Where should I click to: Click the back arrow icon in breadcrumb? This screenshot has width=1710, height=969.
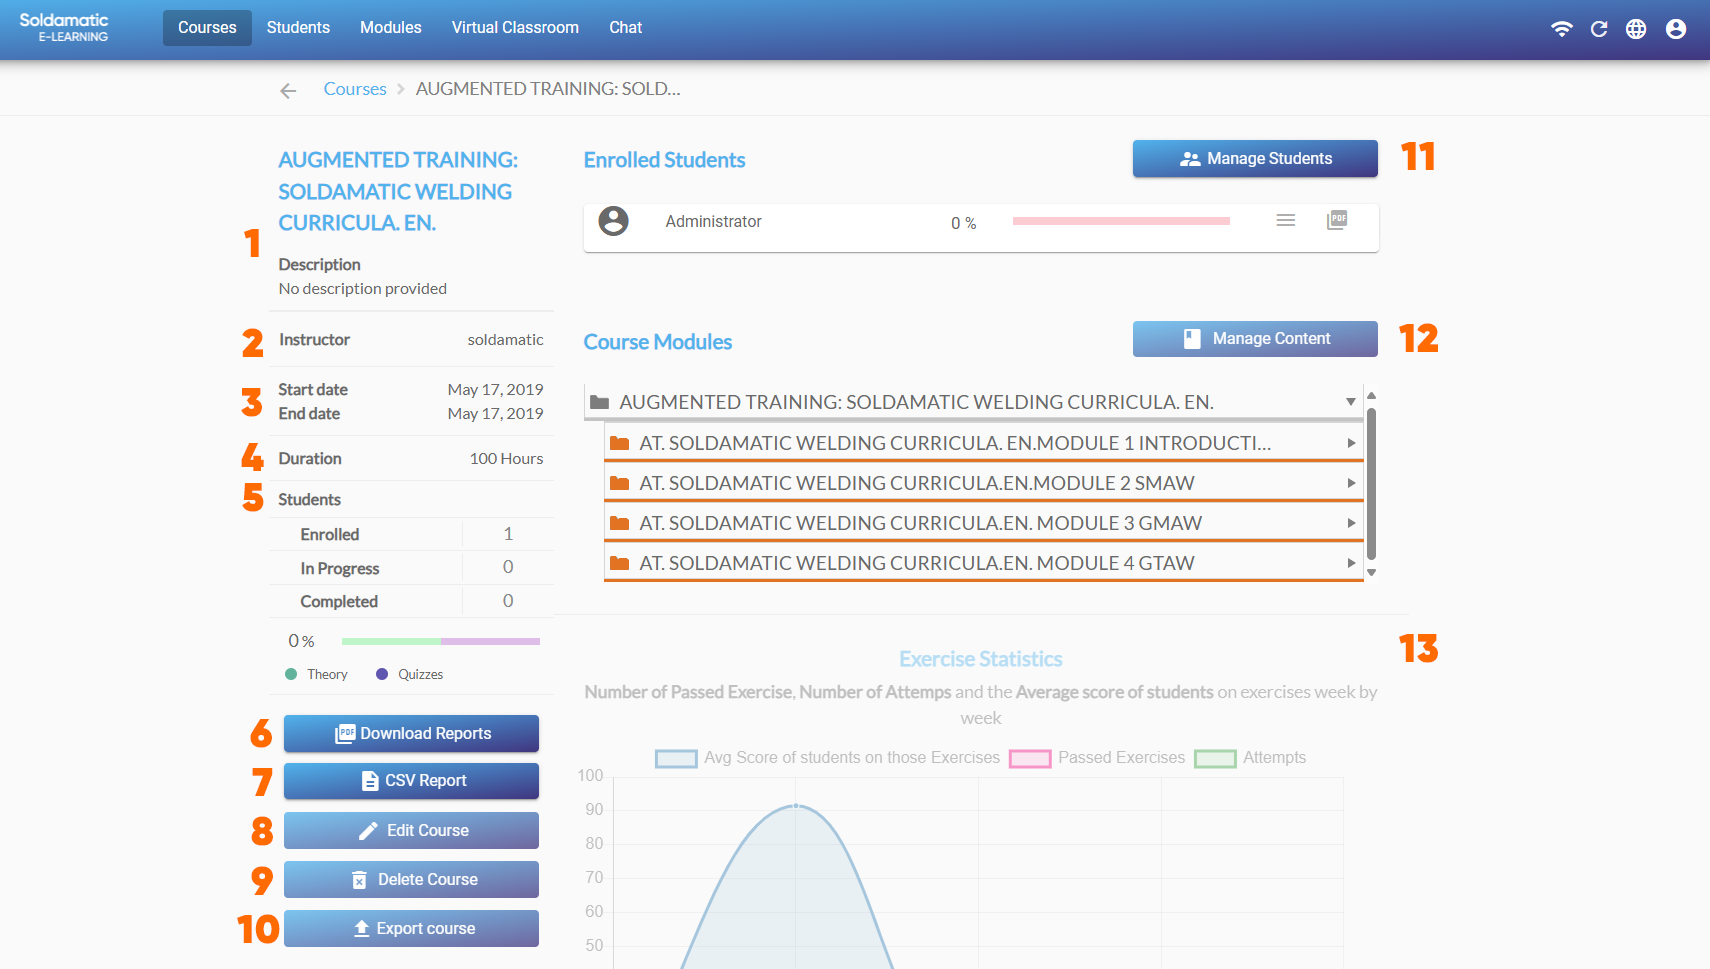(x=288, y=90)
